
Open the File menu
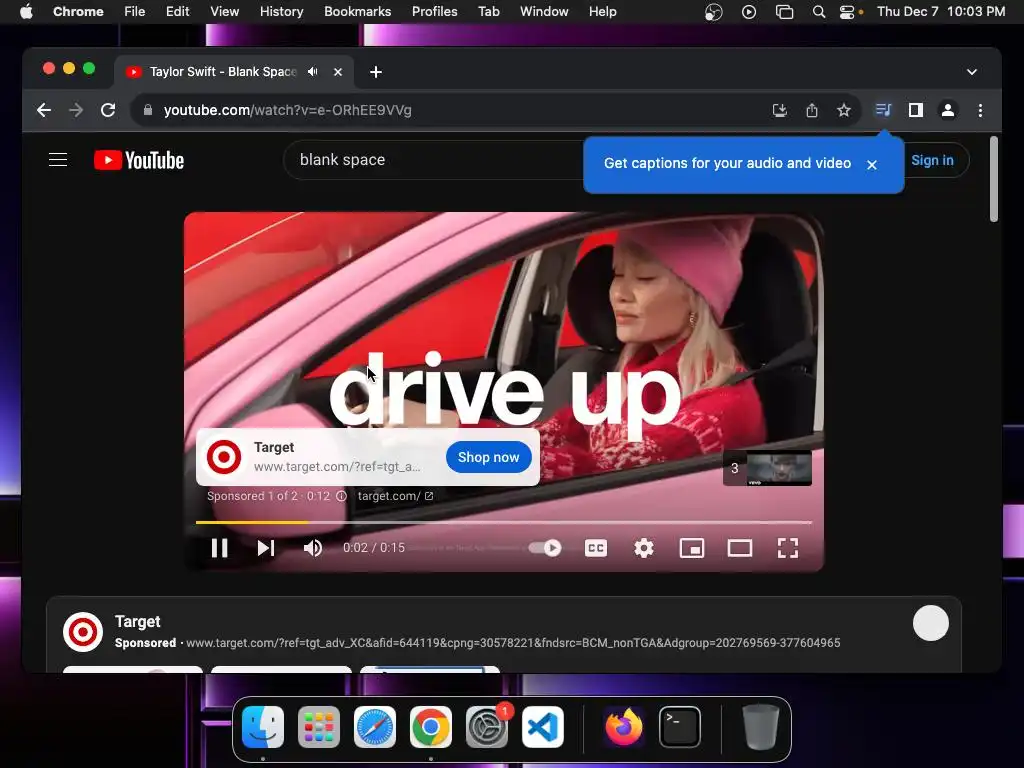pyautogui.click(x=135, y=12)
